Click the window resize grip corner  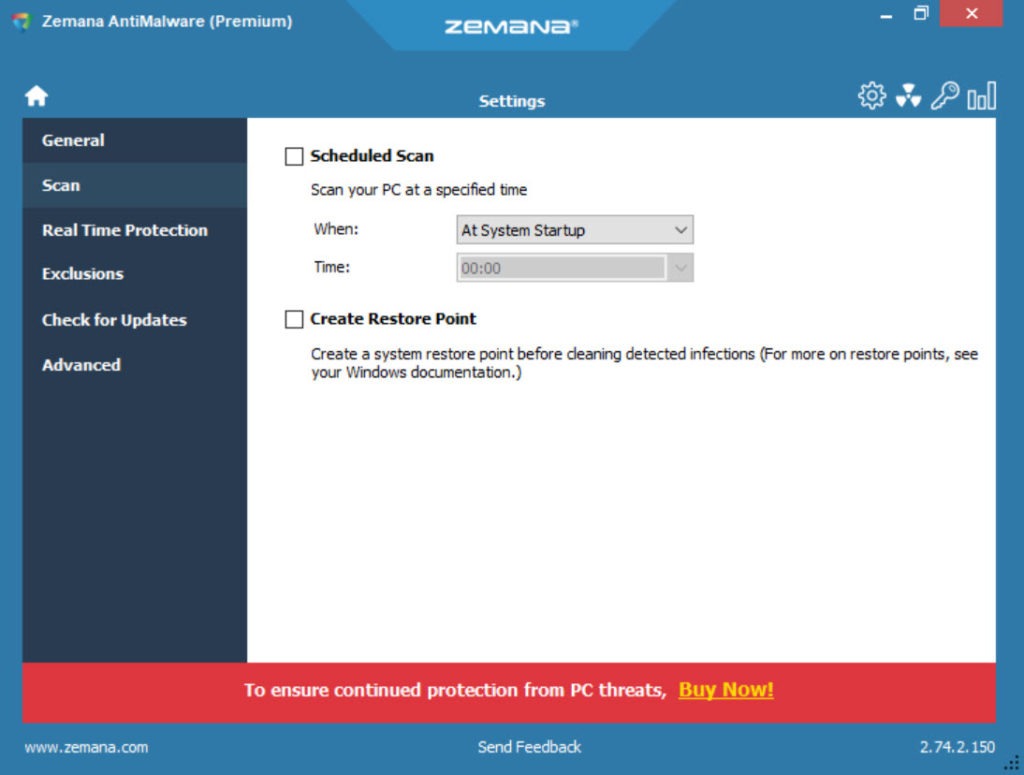tap(1012, 763)
